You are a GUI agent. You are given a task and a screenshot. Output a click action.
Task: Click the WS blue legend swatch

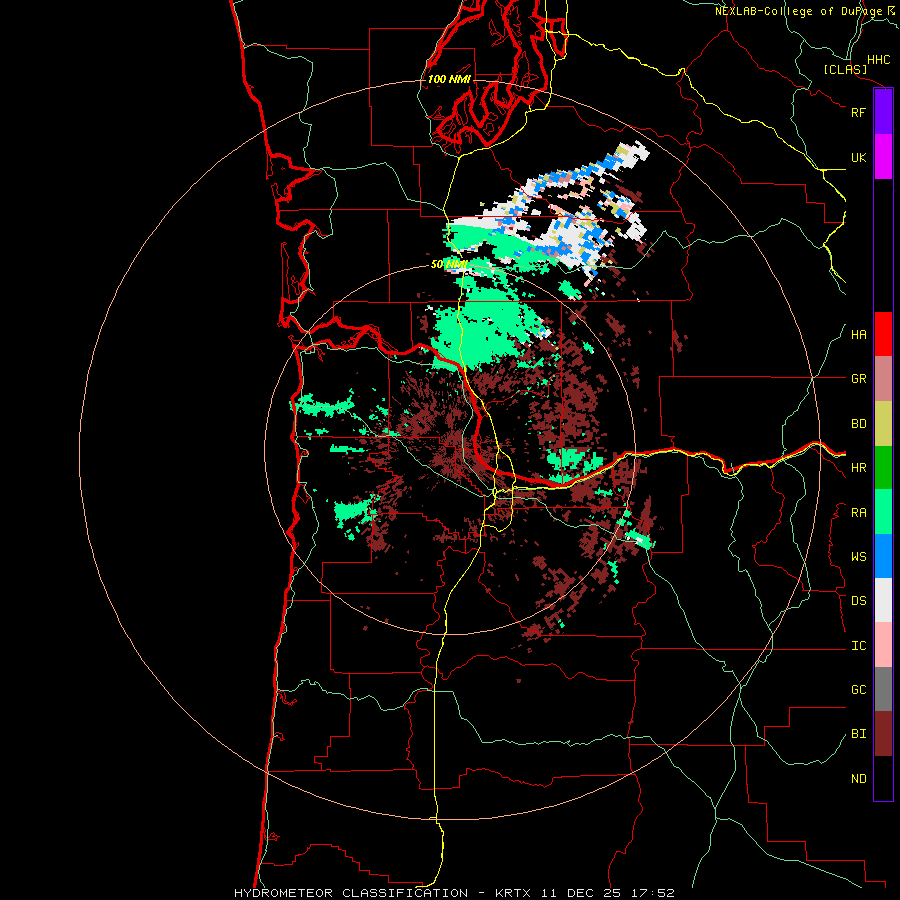click(x=883, y=556)
